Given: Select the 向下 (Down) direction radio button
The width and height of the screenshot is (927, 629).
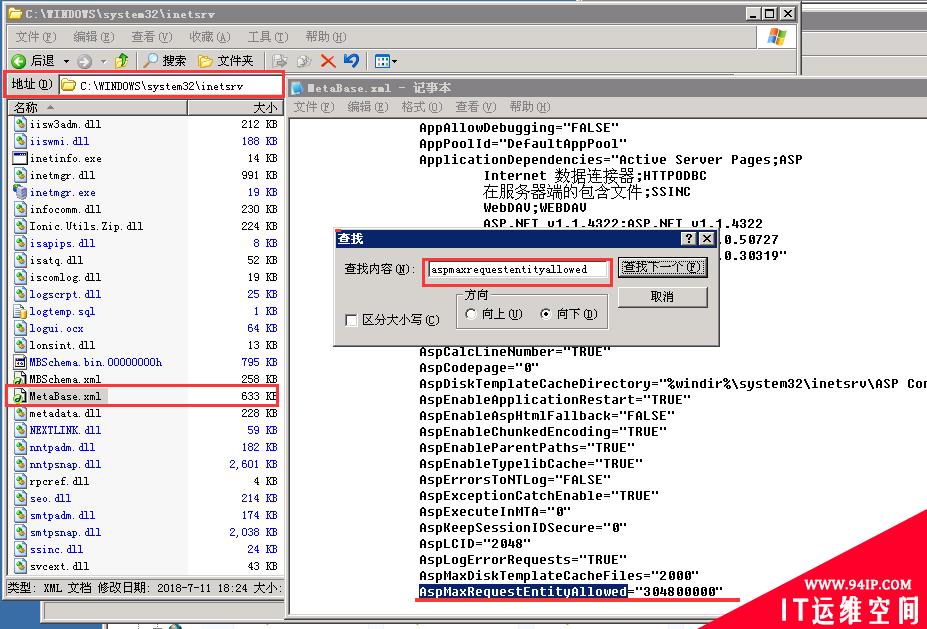Looking at the screenshot, I should tap(546, 314).
